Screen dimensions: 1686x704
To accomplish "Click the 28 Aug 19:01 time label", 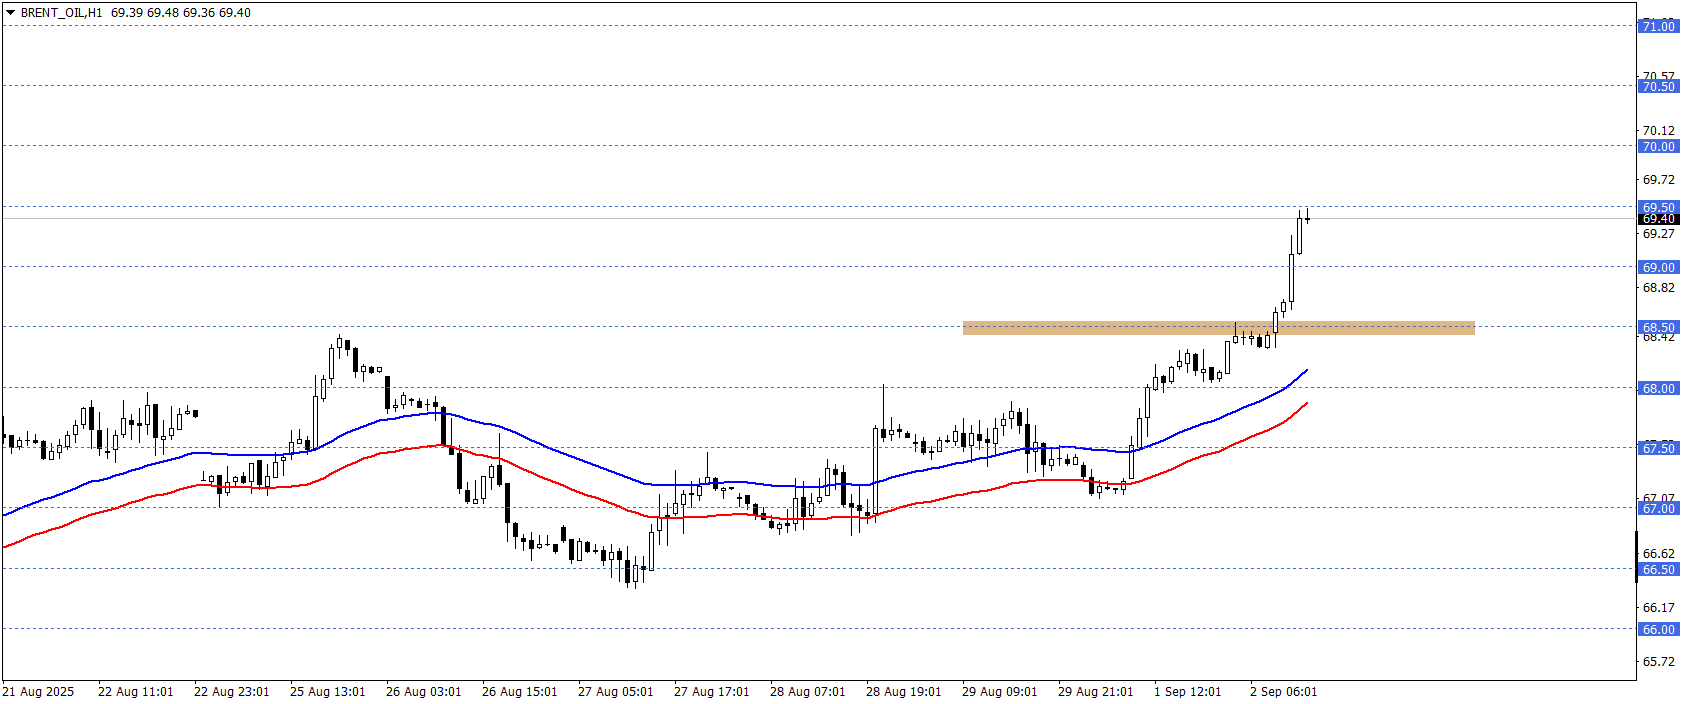I will pyautogui.click(x=903, y=692).
